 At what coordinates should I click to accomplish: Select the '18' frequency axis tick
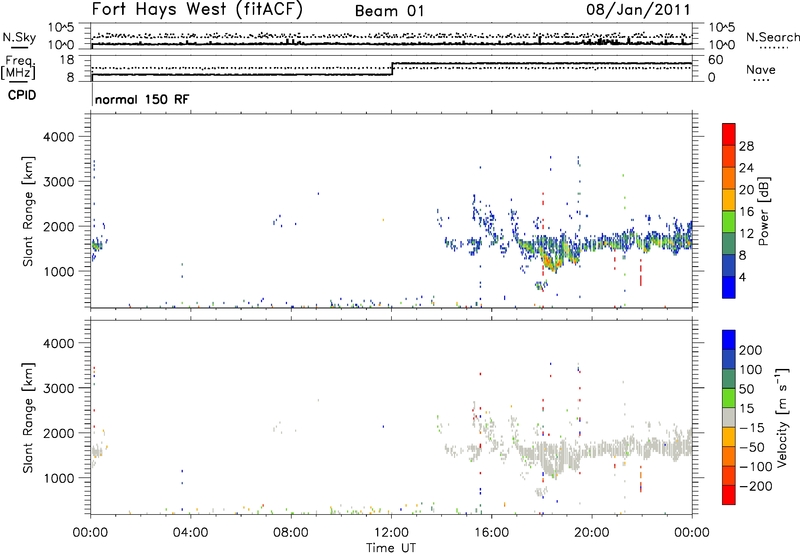click(67, 60)
